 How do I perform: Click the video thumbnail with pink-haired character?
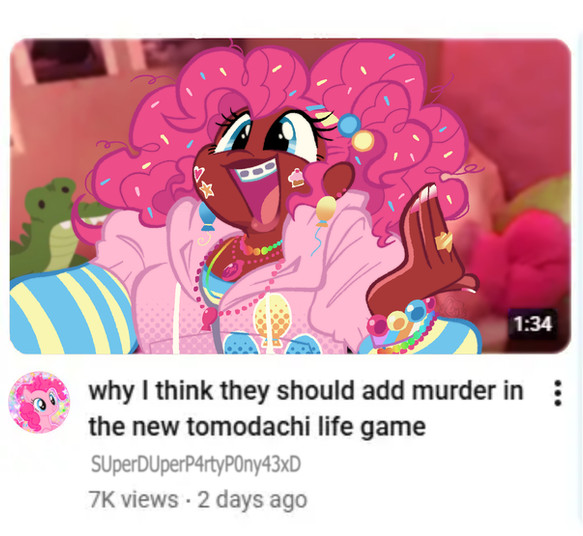click(290, 196)
